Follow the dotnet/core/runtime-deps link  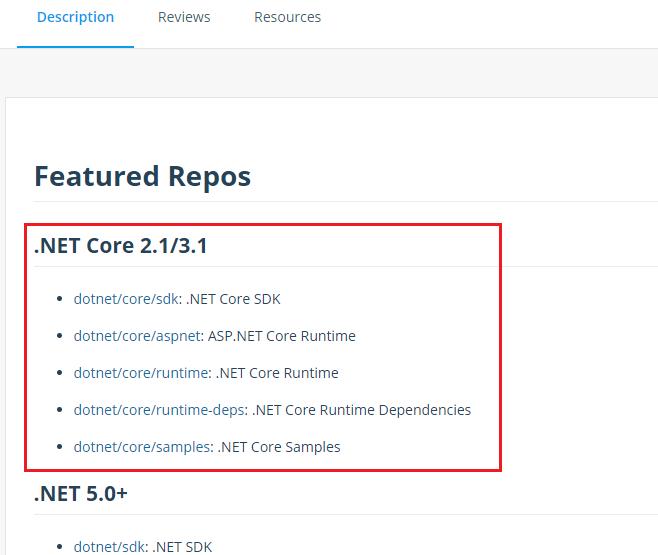coord(159,410)
